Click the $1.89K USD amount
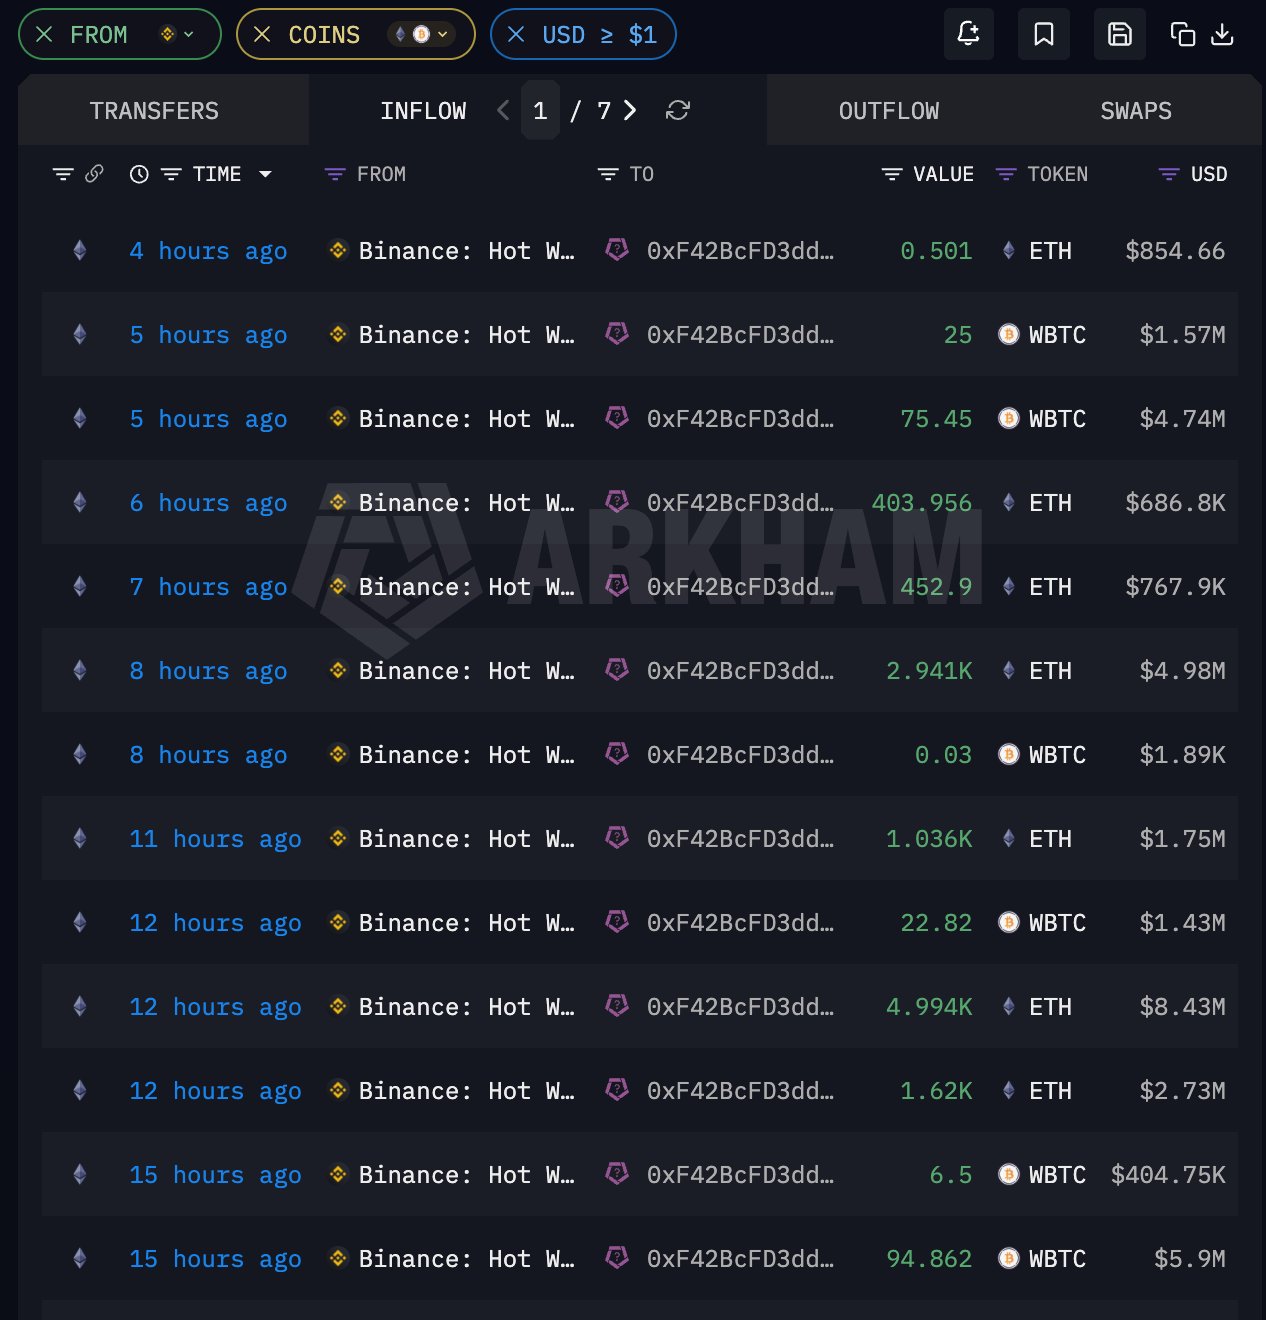Image resolution: width=1266 pixels, height=1320 pixels. (1182, 755)
